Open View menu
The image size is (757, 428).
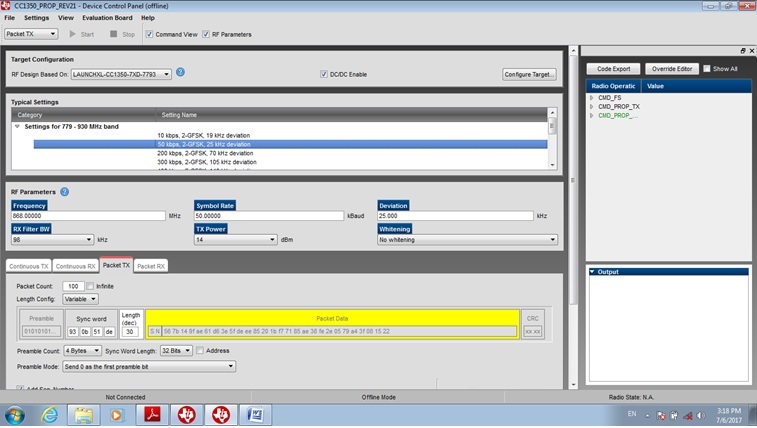pyautogui.click(x=66, y=18)
